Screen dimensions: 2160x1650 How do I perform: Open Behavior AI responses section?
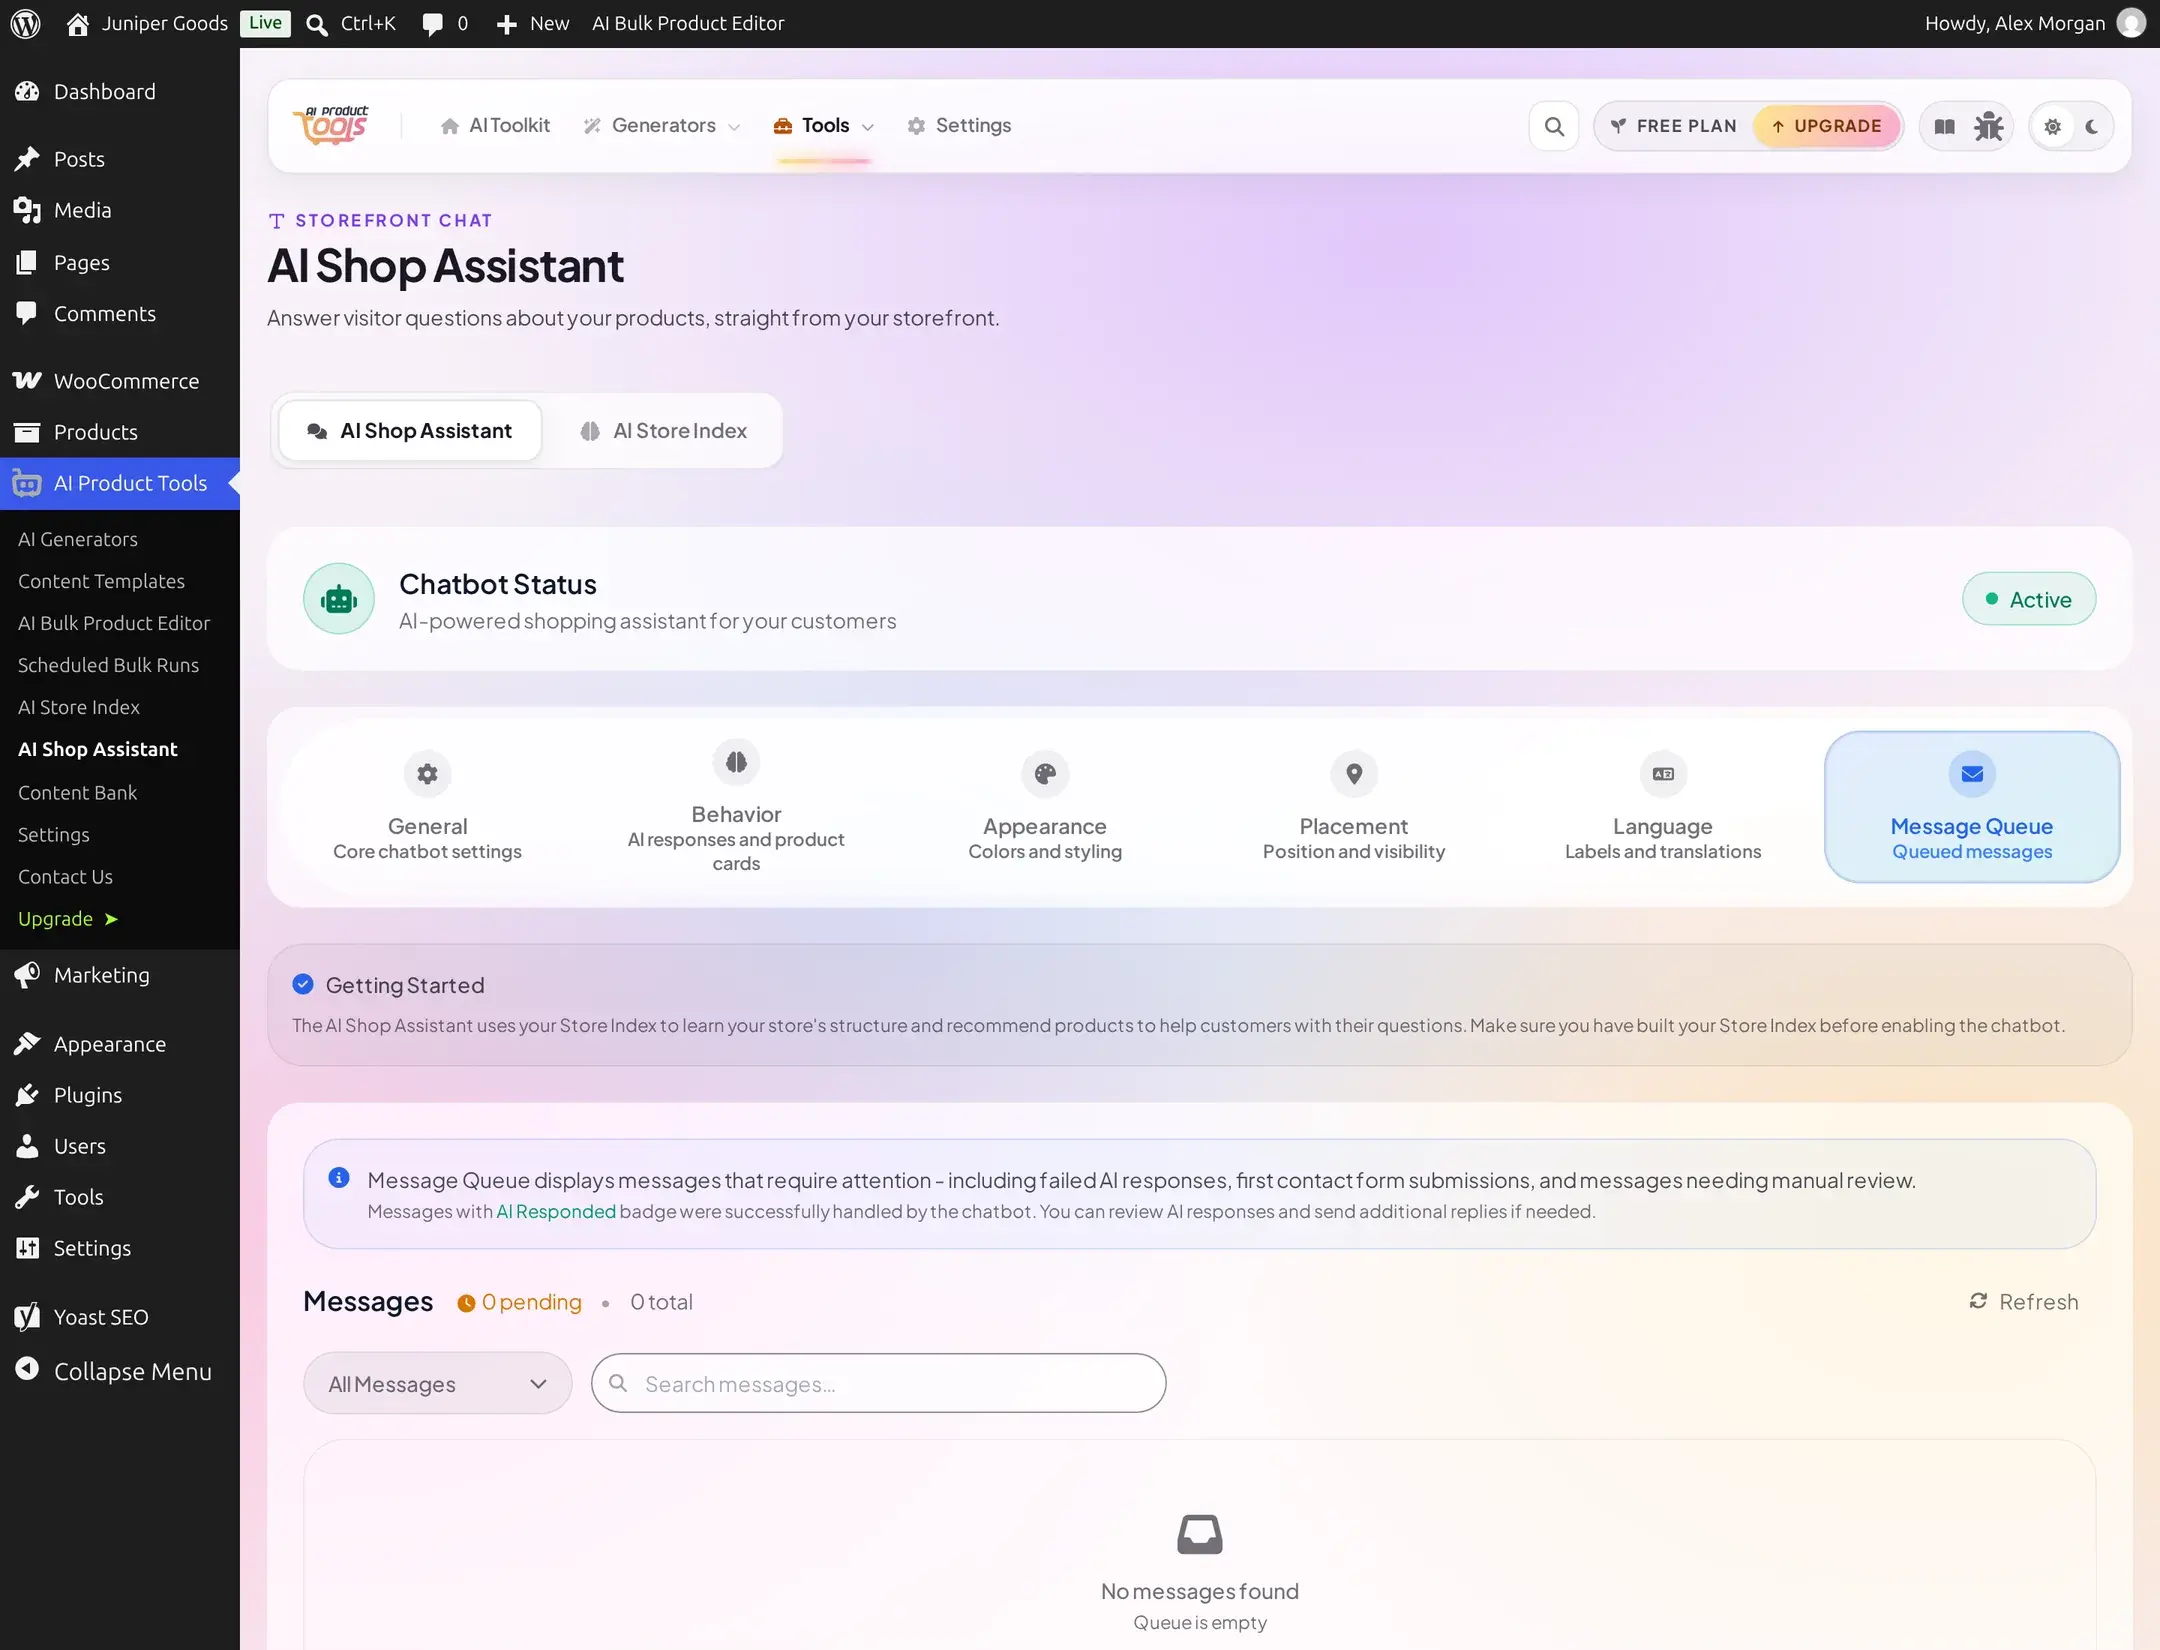click(x=736, y=808)
